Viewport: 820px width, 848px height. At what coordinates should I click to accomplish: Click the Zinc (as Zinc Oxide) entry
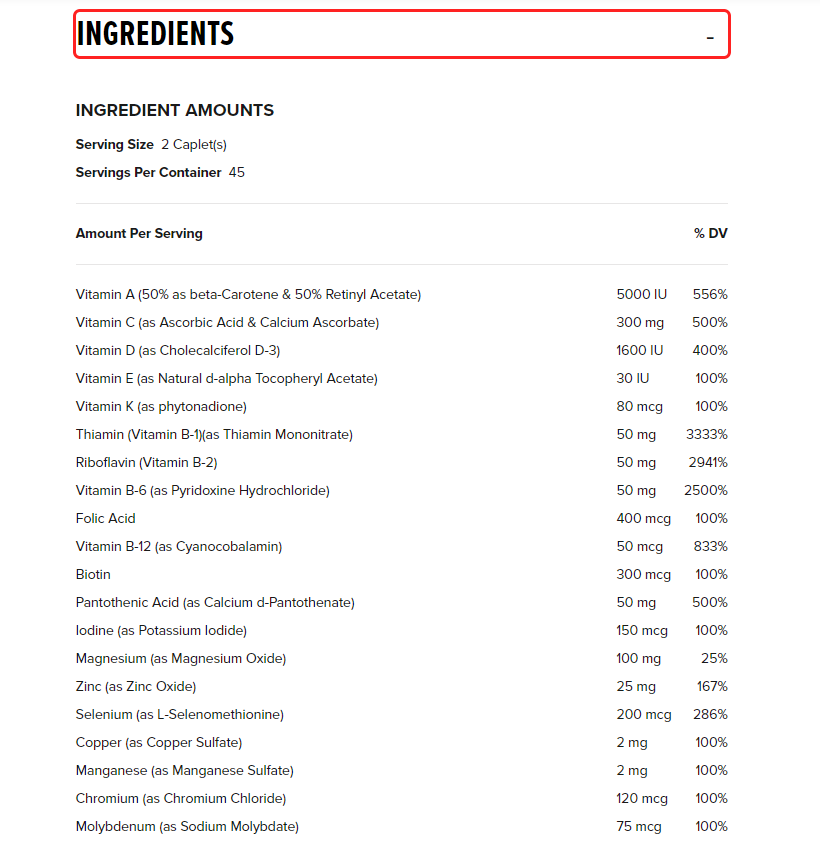coord(136,687)
